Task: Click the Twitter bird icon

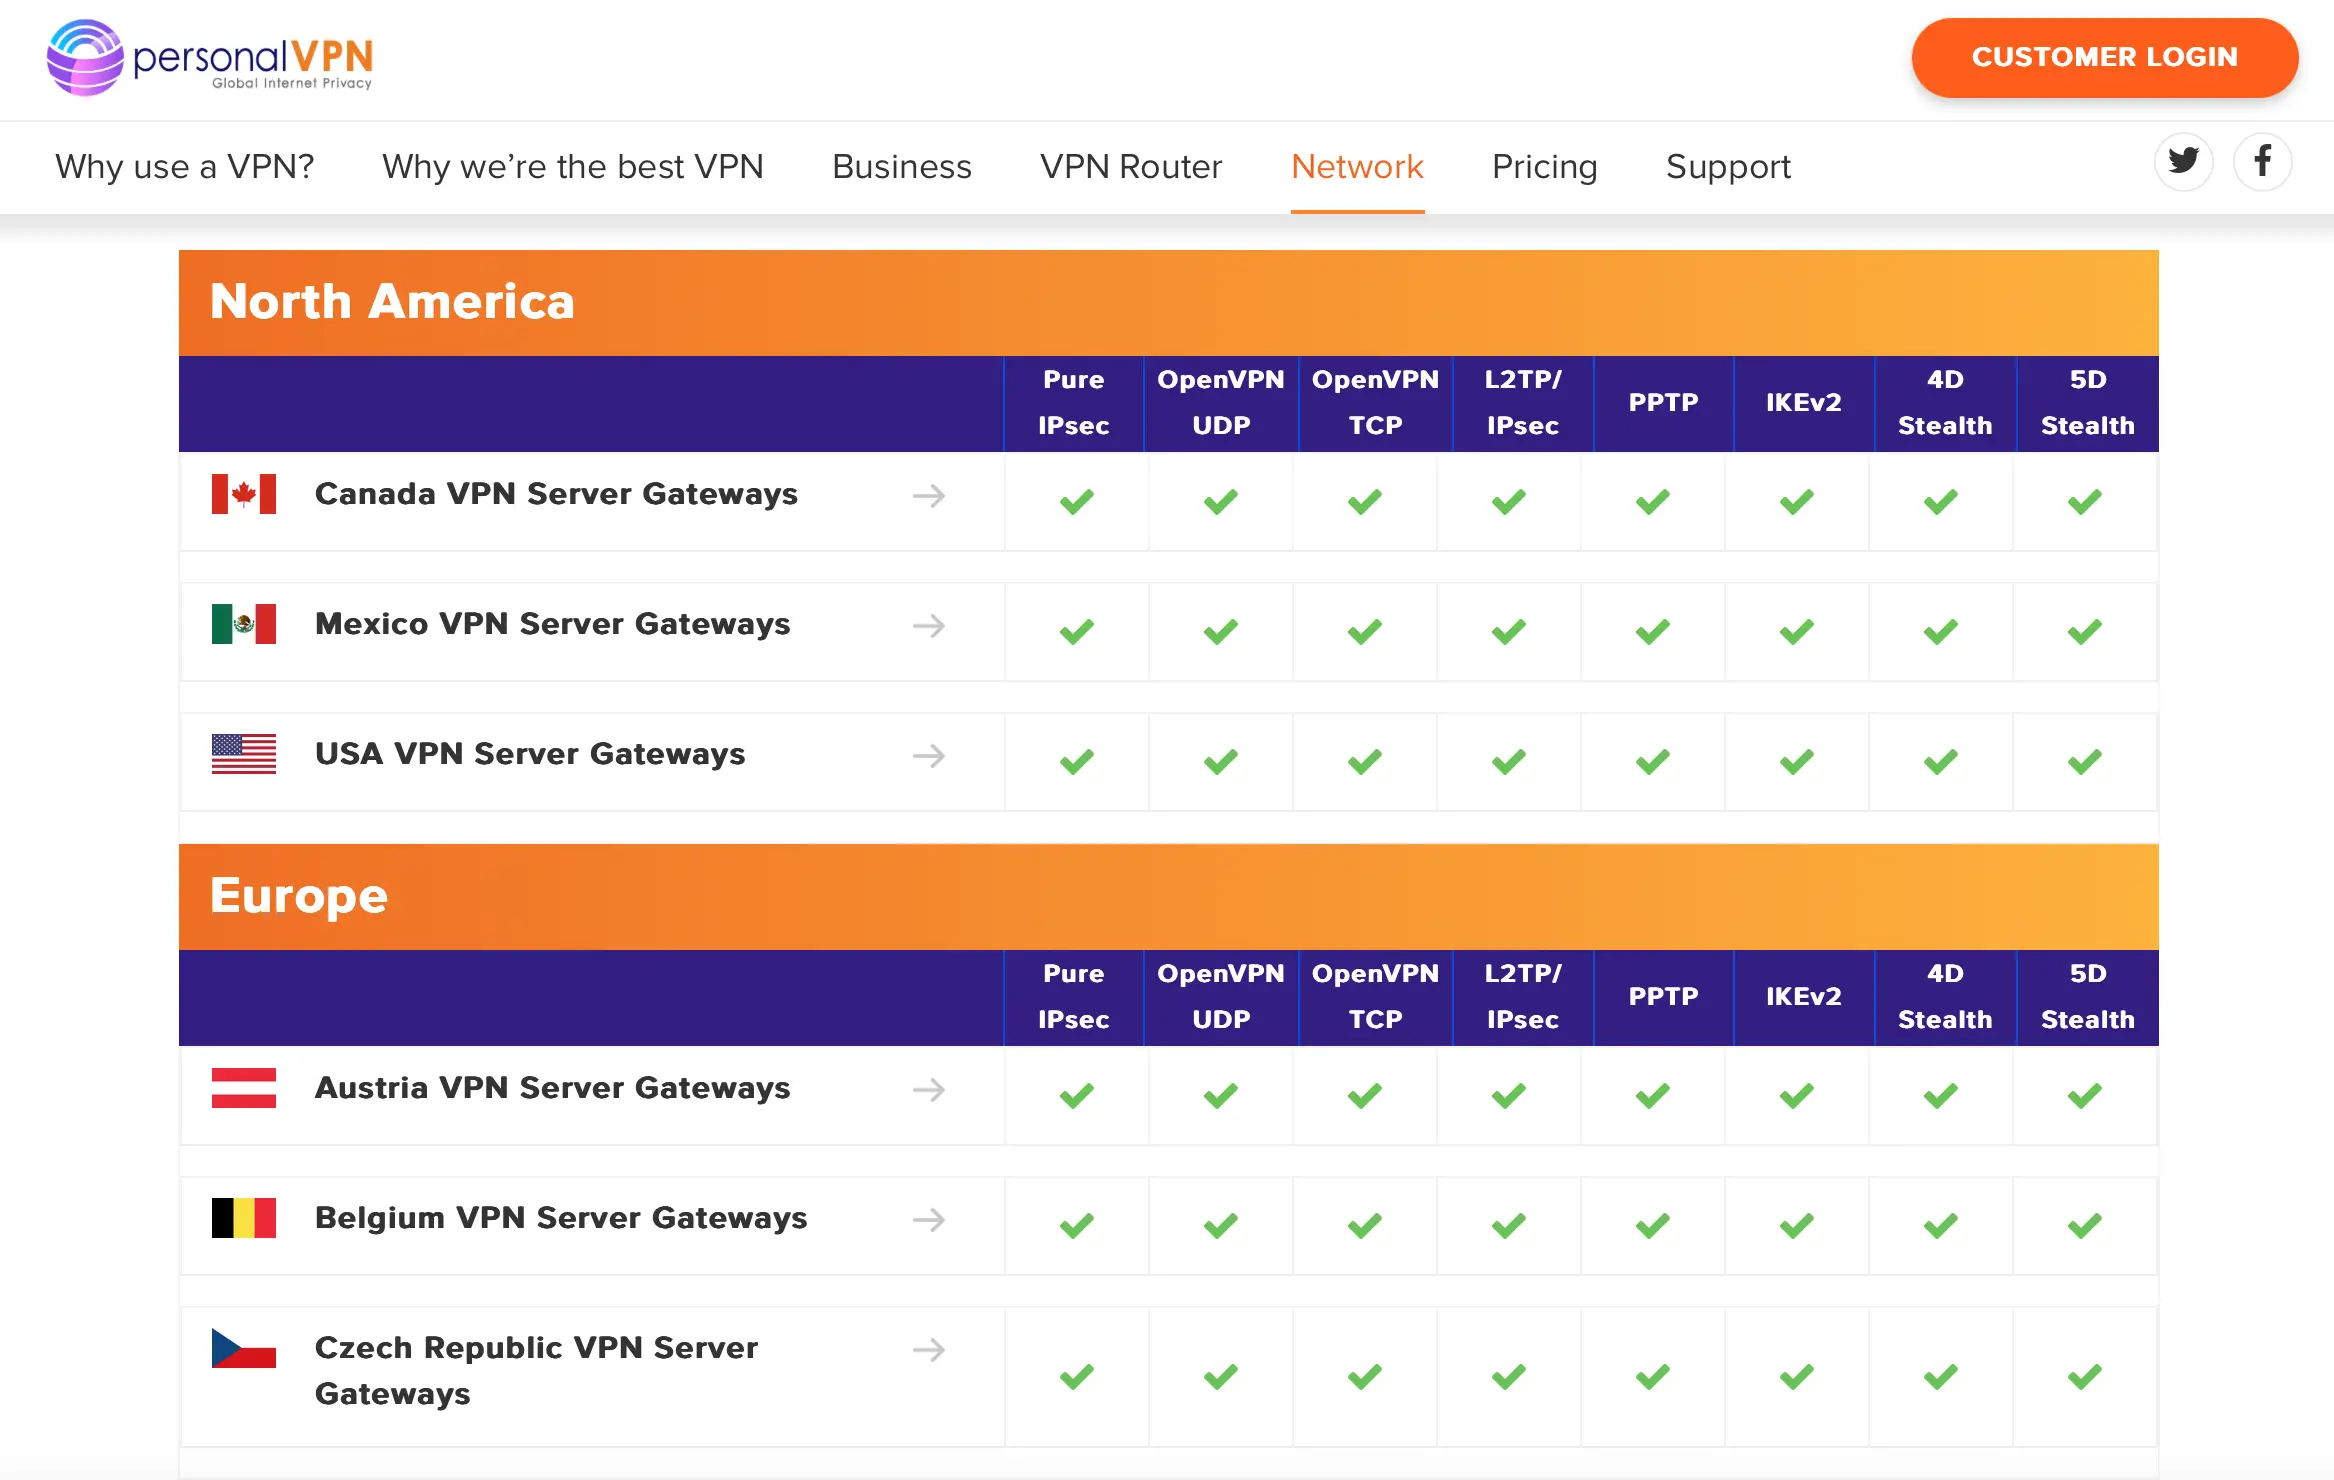Action: point(2184,163)
